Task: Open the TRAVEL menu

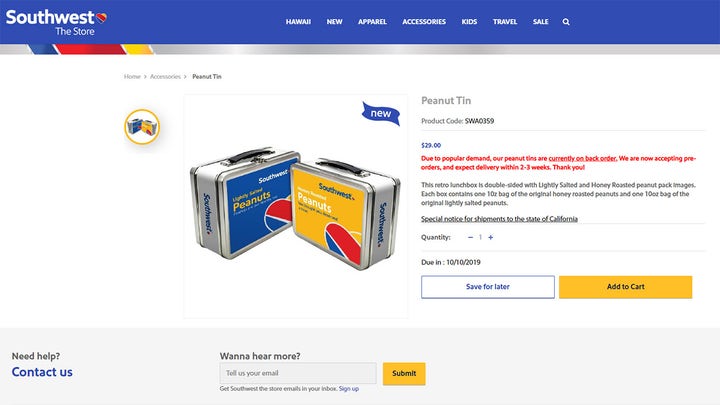Action: (x=505, y=22)
